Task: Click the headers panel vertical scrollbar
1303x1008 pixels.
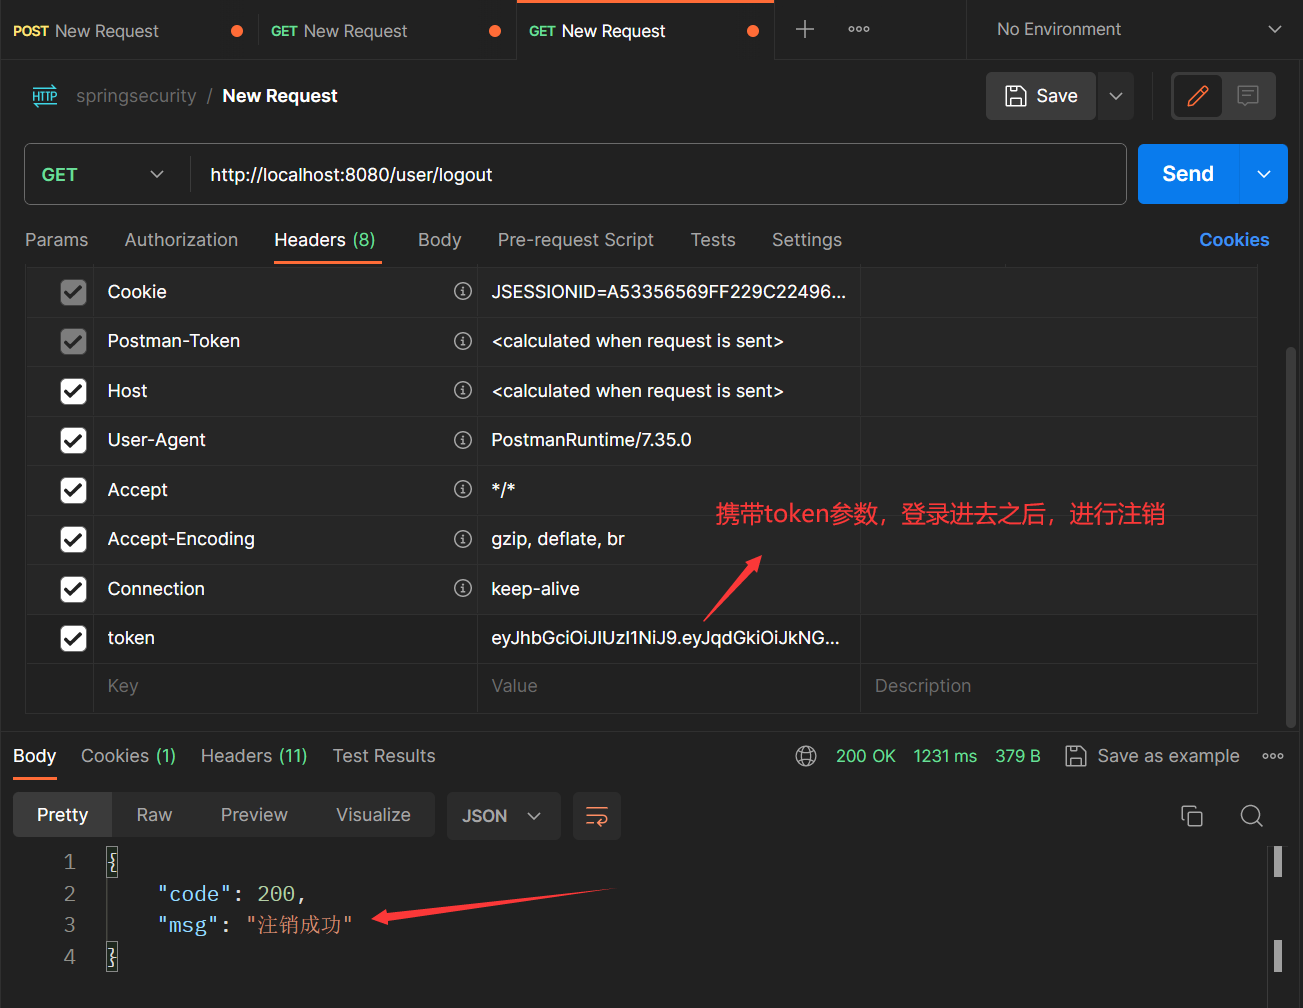Action: (x=1291, y=535)
